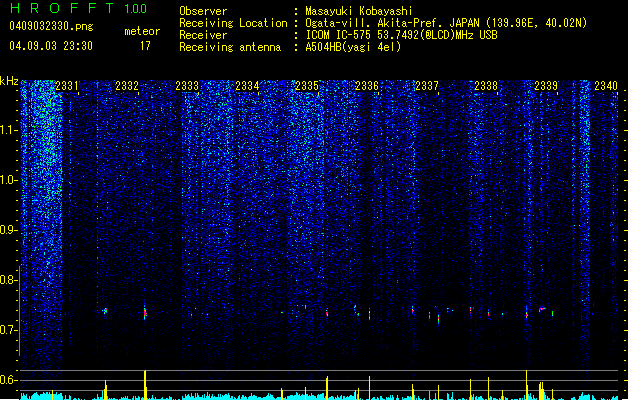The height and width of the screenshot is (400, 629).
Task: Click the 2332 time marker
Action: pos(127,86)
